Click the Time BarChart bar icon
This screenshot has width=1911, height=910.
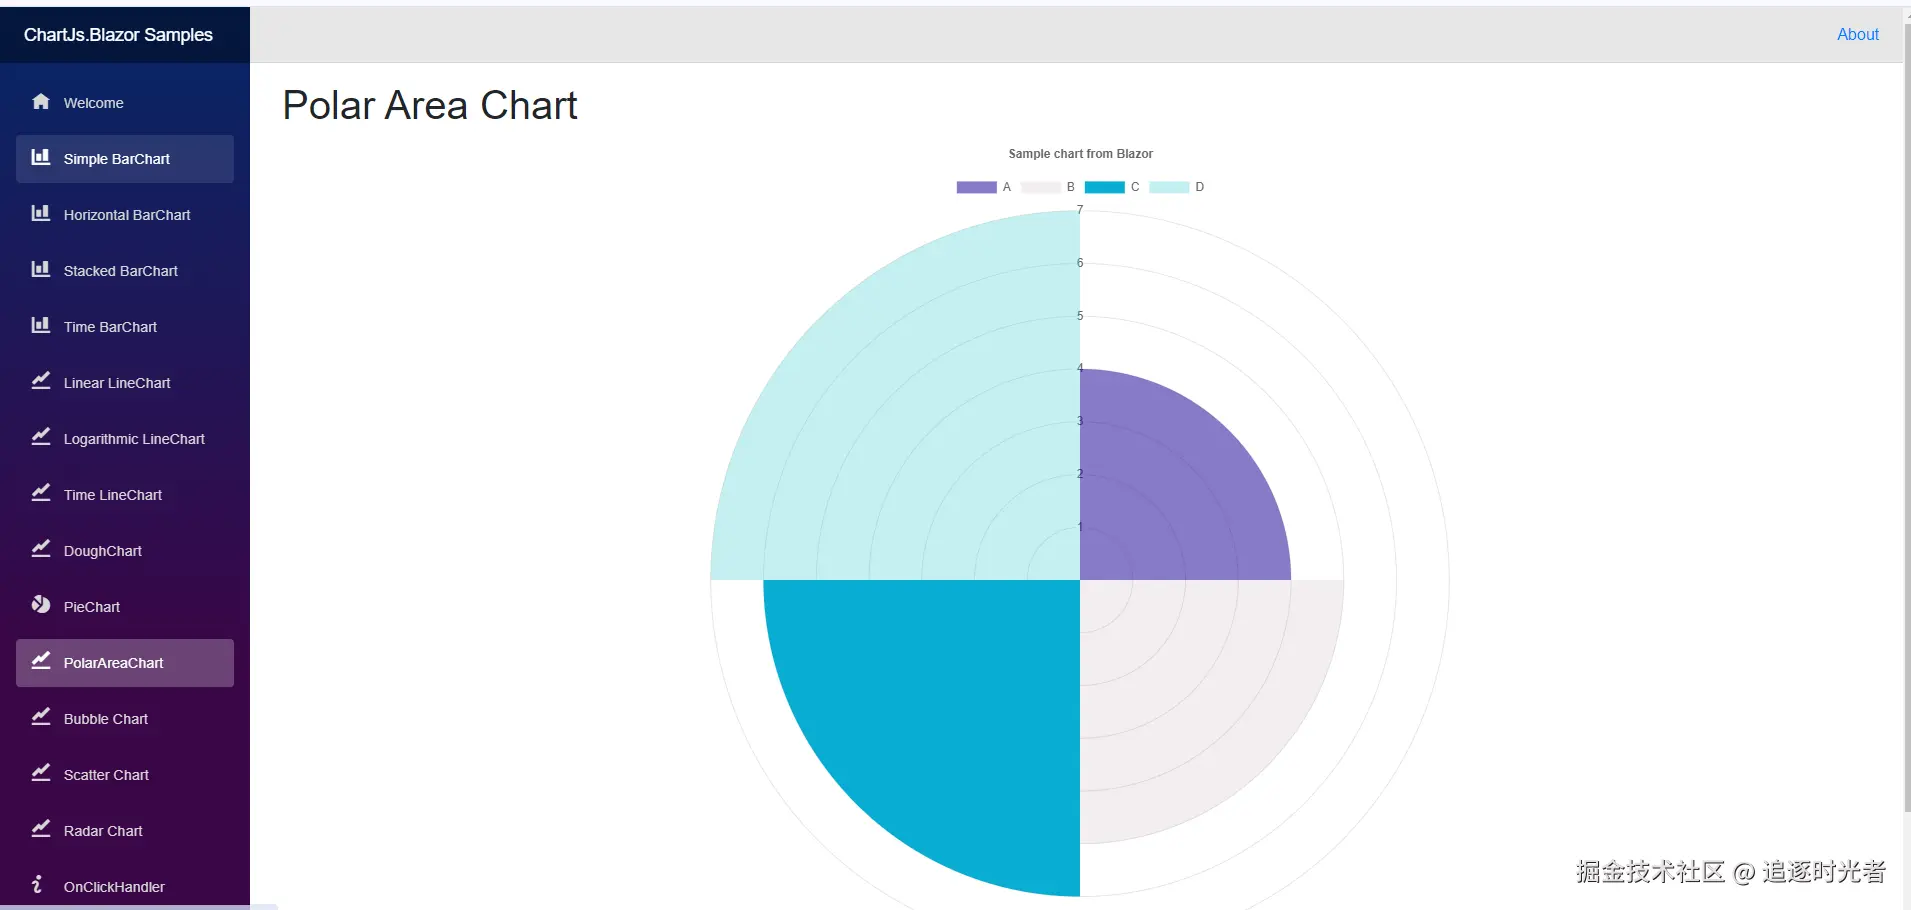point(41,326)
